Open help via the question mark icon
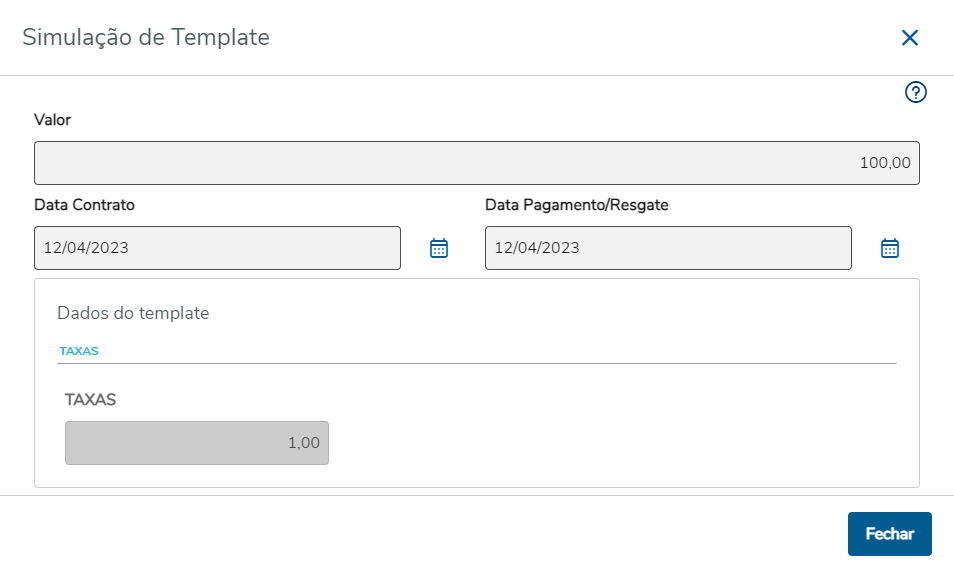This screenshot has width=954, height=572. (915, 93)
